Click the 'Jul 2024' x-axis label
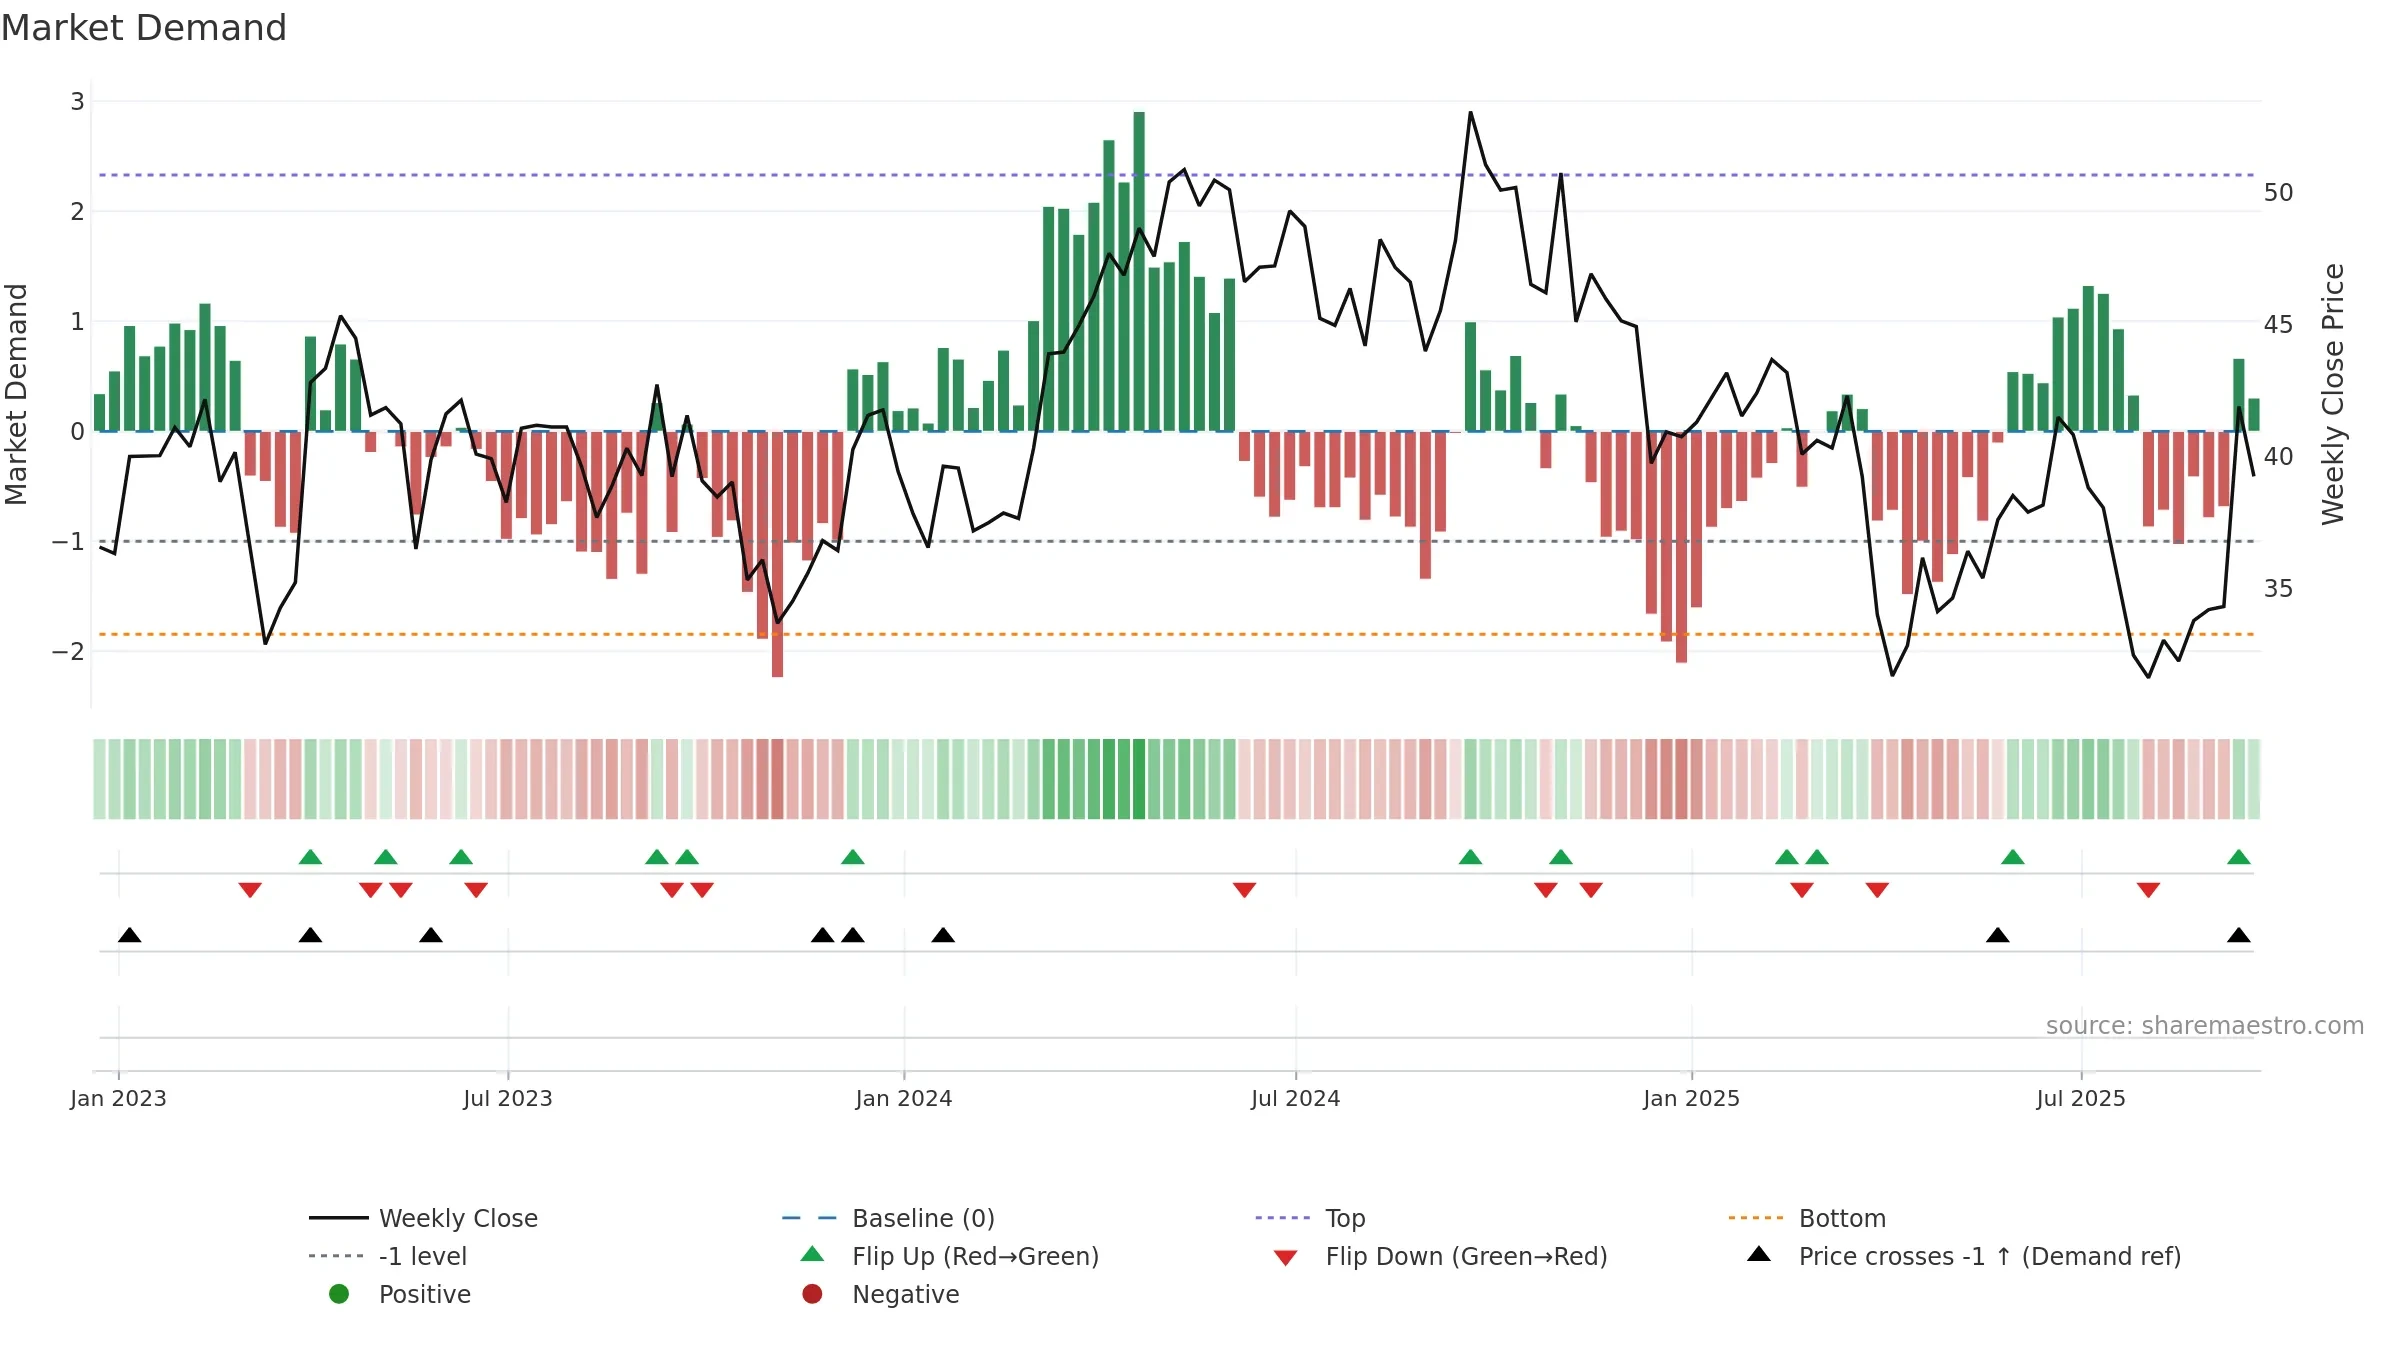 point(1296,1098)
